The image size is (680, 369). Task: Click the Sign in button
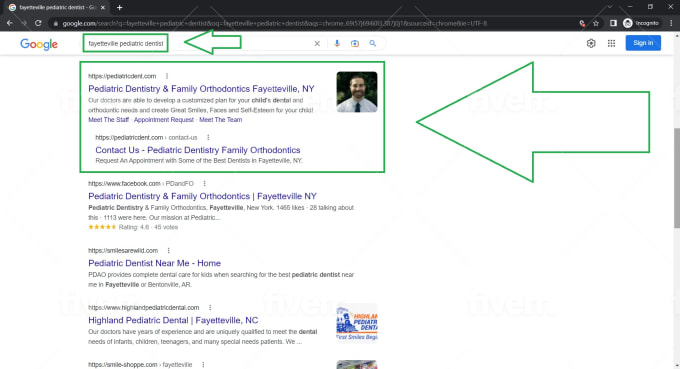643,43
